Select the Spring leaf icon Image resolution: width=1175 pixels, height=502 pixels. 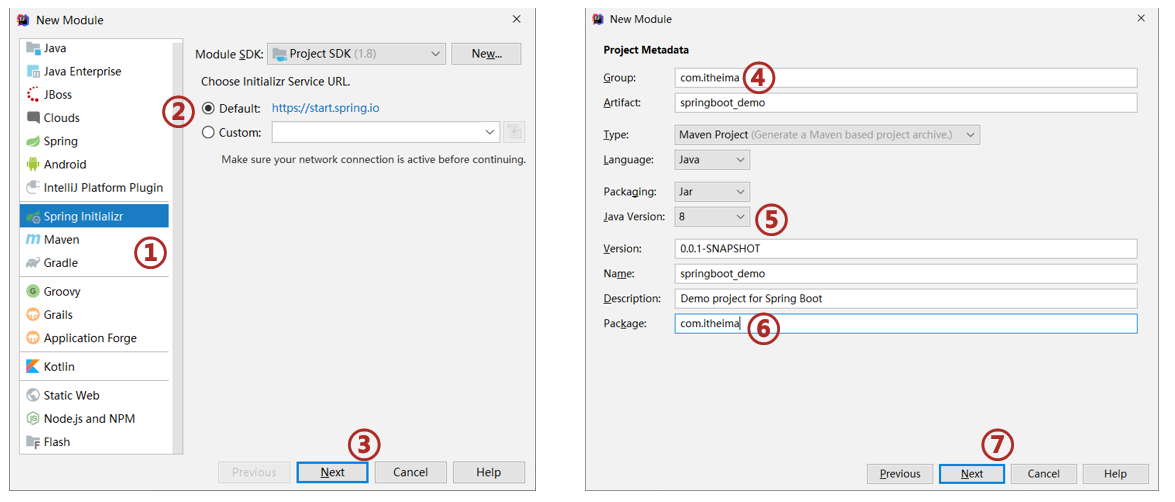[x=33, y=141]
